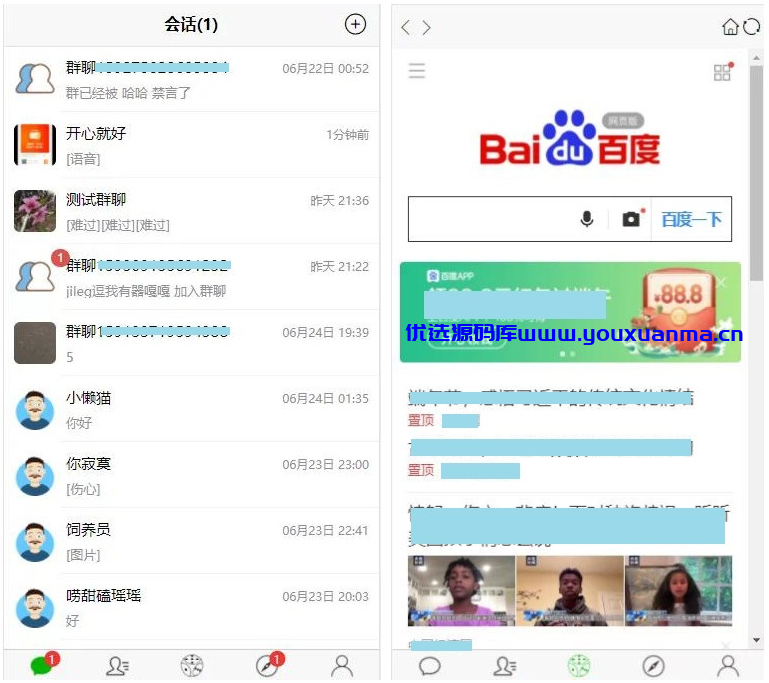Image resolution: width=769 pixels, height=683 pixels.
Task: Click the avatar of 小懒猫
Action: [35, 410]
